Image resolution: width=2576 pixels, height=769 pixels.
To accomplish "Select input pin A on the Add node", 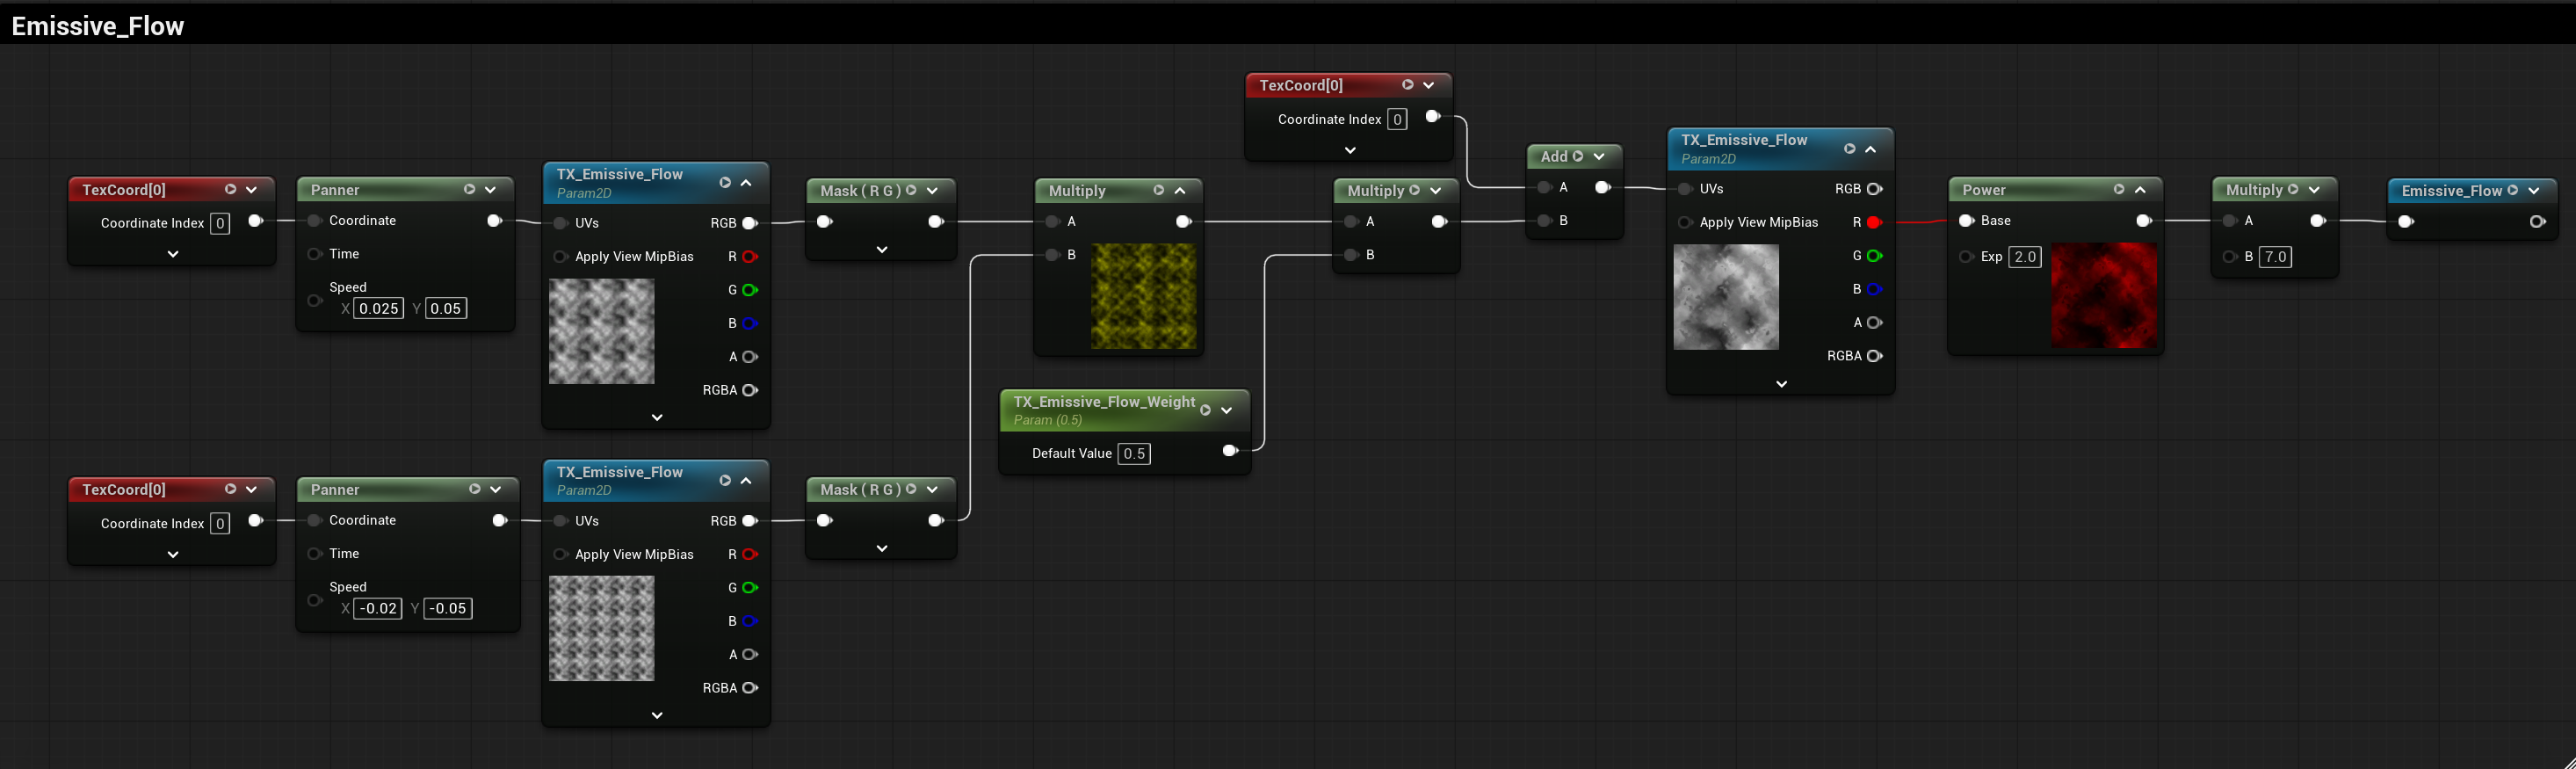I will [x=1544, y=187].
